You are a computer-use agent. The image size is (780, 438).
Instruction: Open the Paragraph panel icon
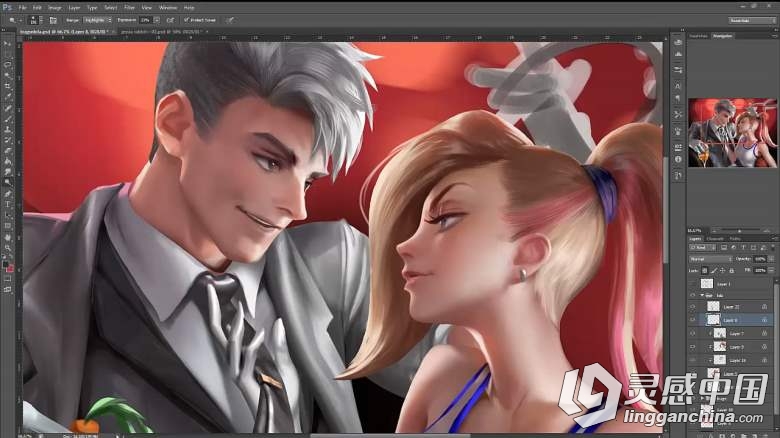coord(678,98)
